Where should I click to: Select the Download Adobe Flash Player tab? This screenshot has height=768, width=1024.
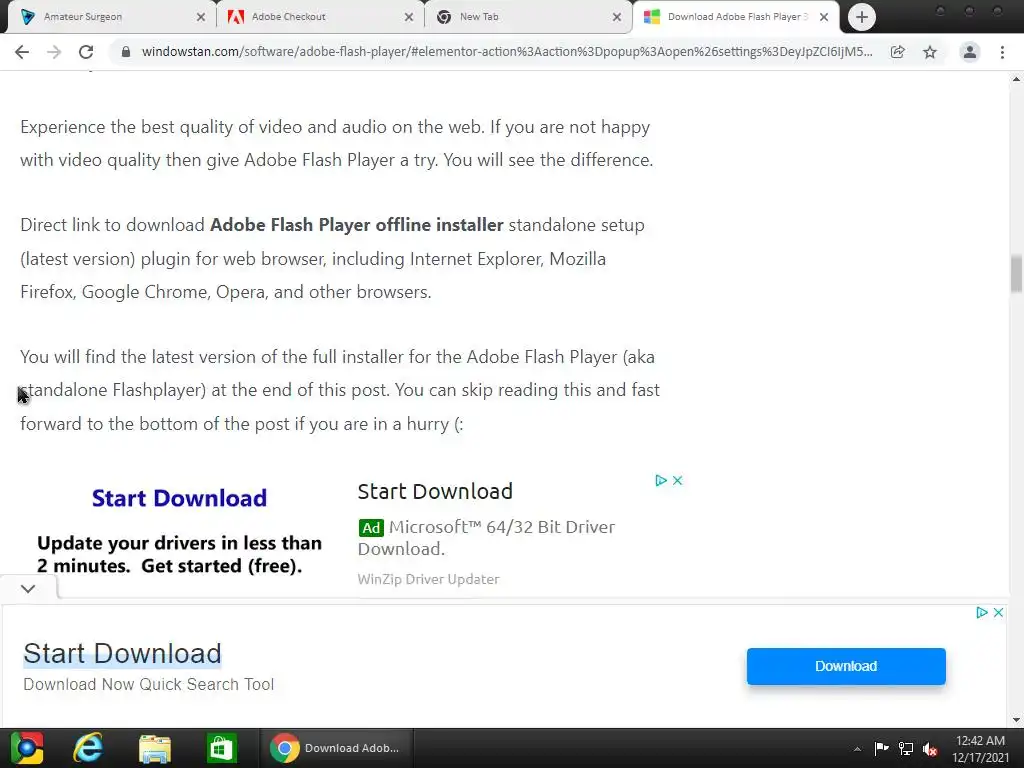coord(735,17)
